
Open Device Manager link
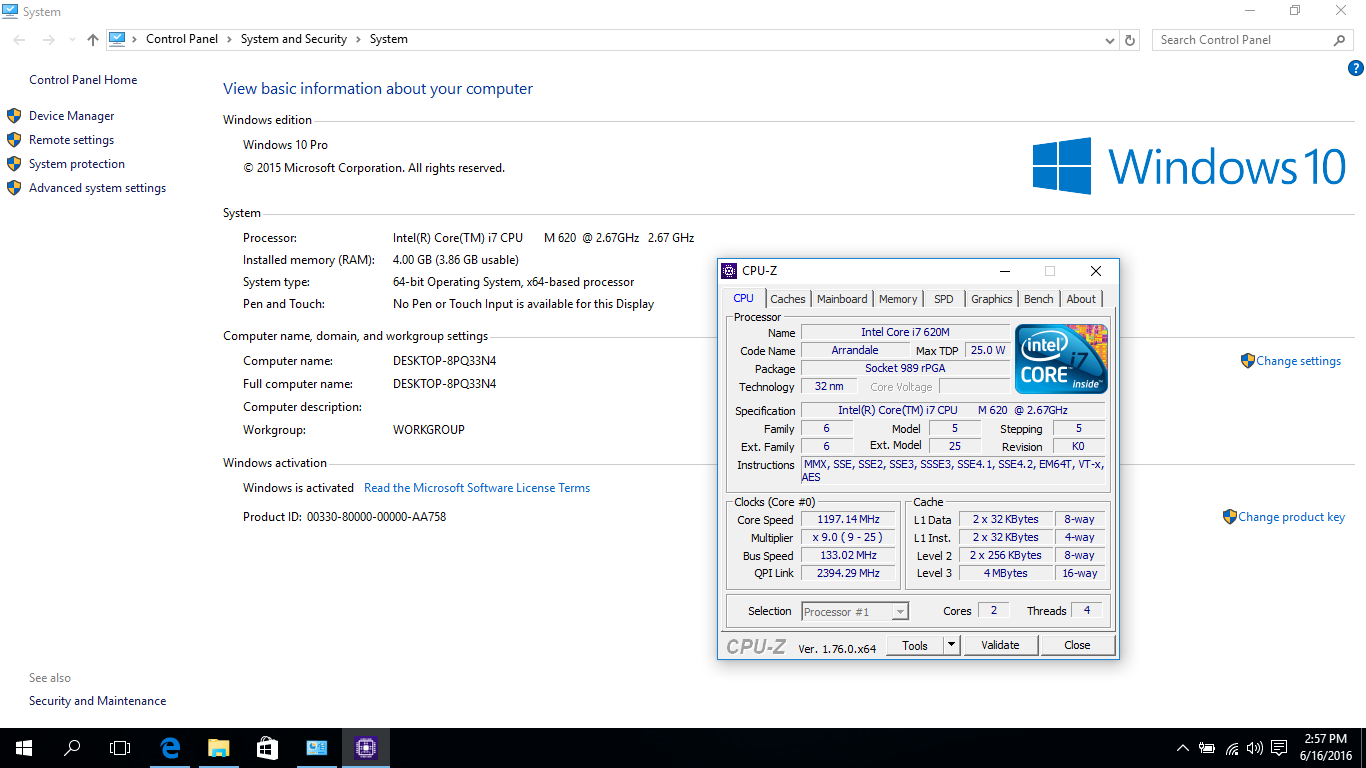(x=72, y=116)
